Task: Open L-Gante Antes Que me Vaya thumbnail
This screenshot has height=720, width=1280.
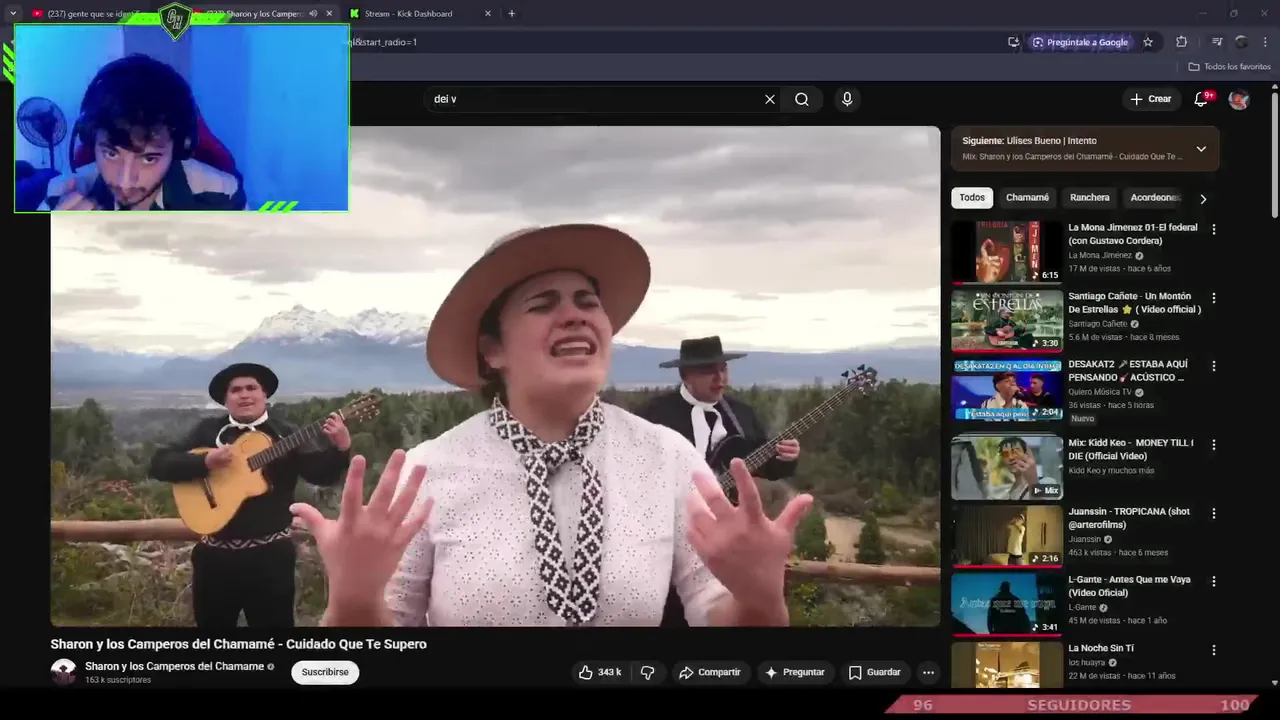Action: [1007, 603]
